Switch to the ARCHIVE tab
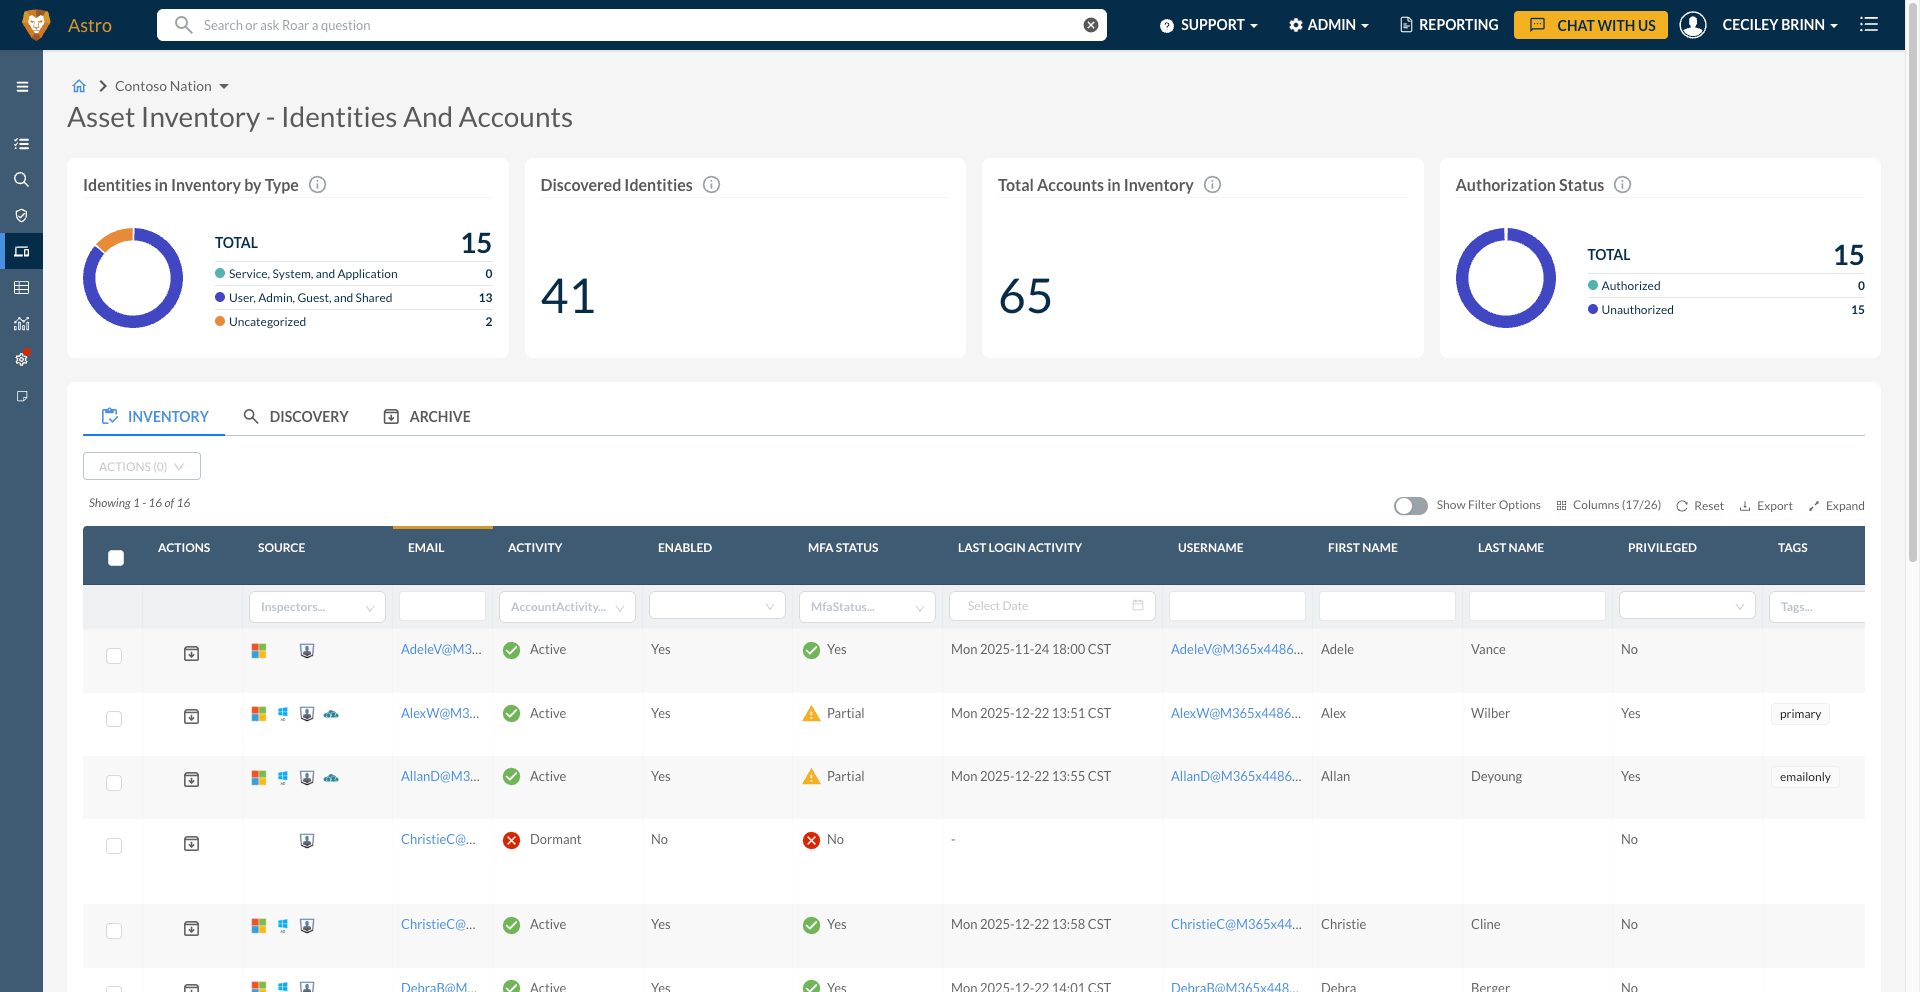This screenshot has height=992, width=1920. click(427, 416)
